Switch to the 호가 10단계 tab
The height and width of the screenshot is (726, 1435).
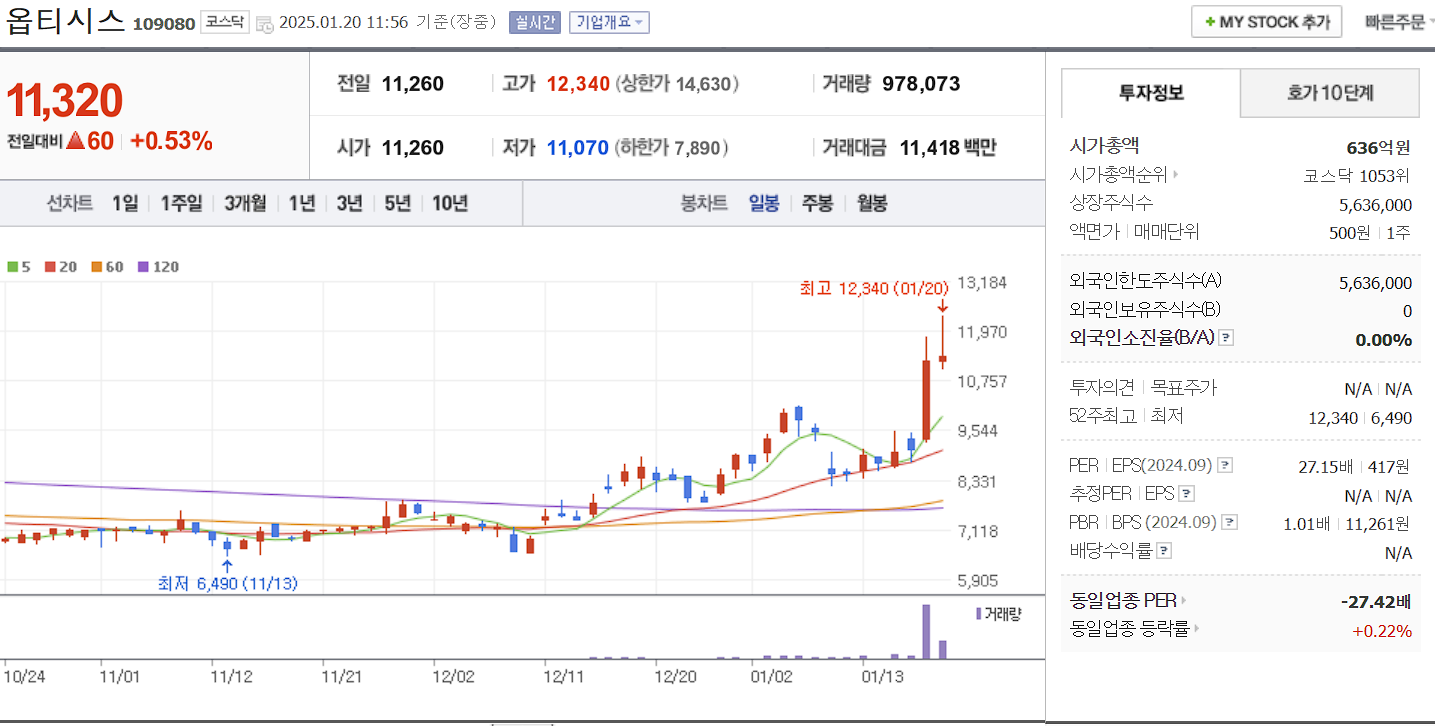tap(1329, 92)
